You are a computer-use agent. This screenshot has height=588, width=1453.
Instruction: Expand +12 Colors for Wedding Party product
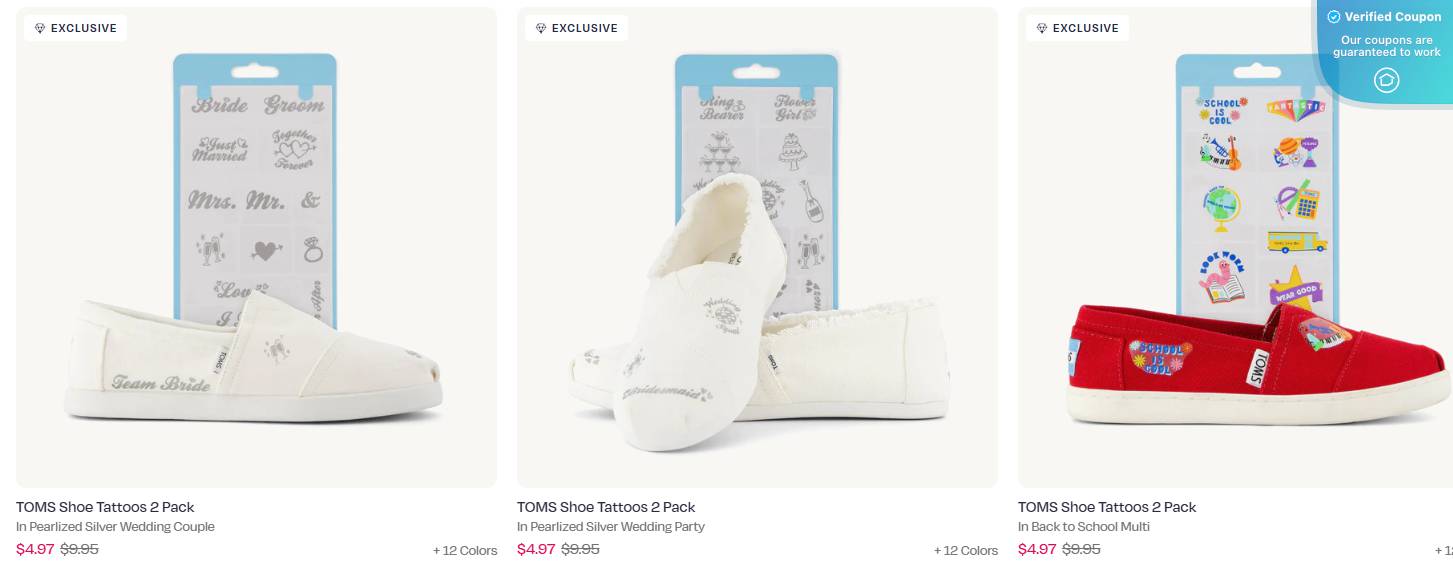coord(966,550)
